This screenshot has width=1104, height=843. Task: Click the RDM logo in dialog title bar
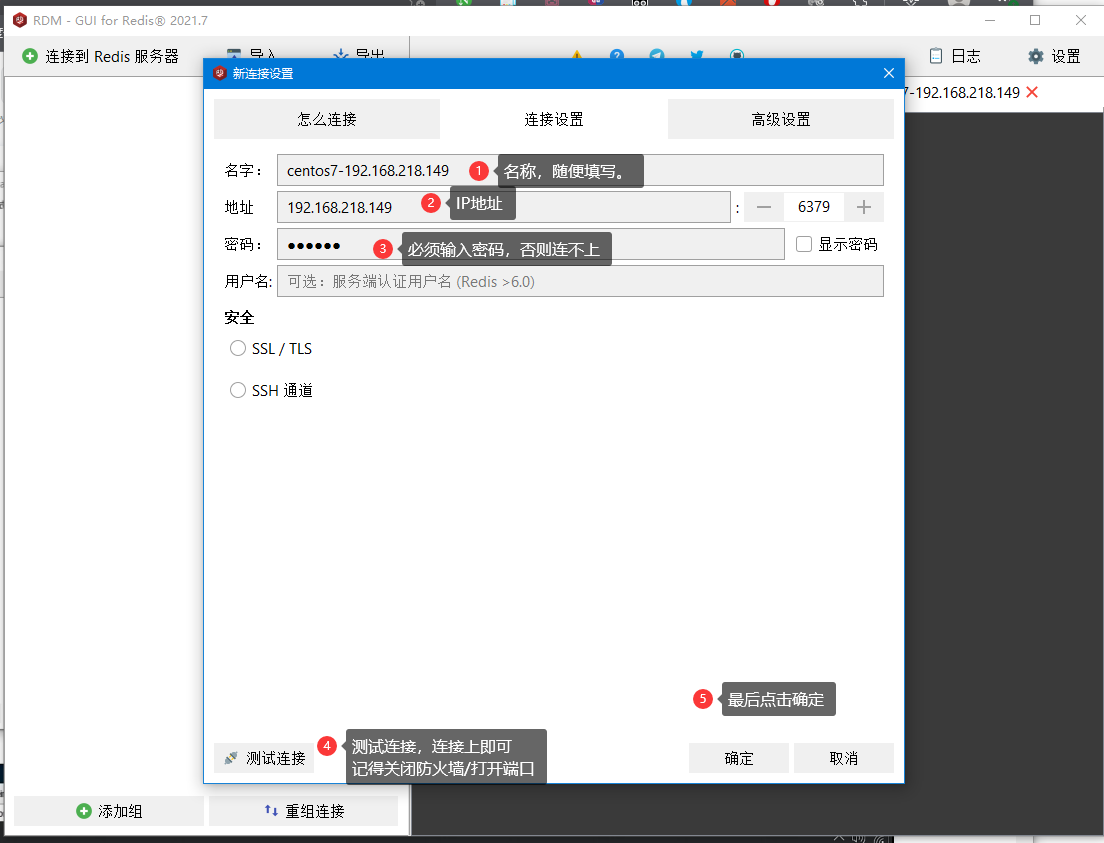point(220,73)
